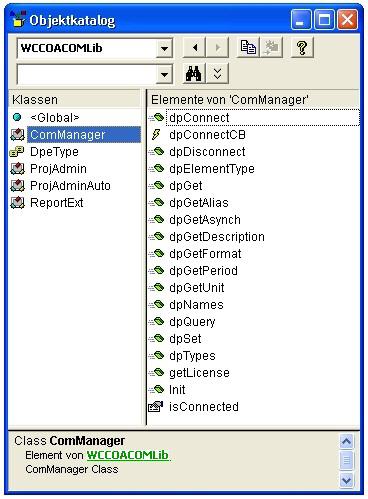Click the show search results chevron icon
Screen dimensions: 368x499
[x=217, y=73]
